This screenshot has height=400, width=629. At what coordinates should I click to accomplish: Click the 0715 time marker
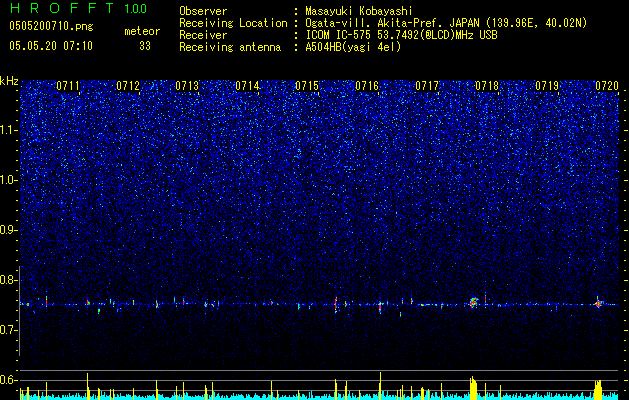pyautogui.click(x=307, y=86)
